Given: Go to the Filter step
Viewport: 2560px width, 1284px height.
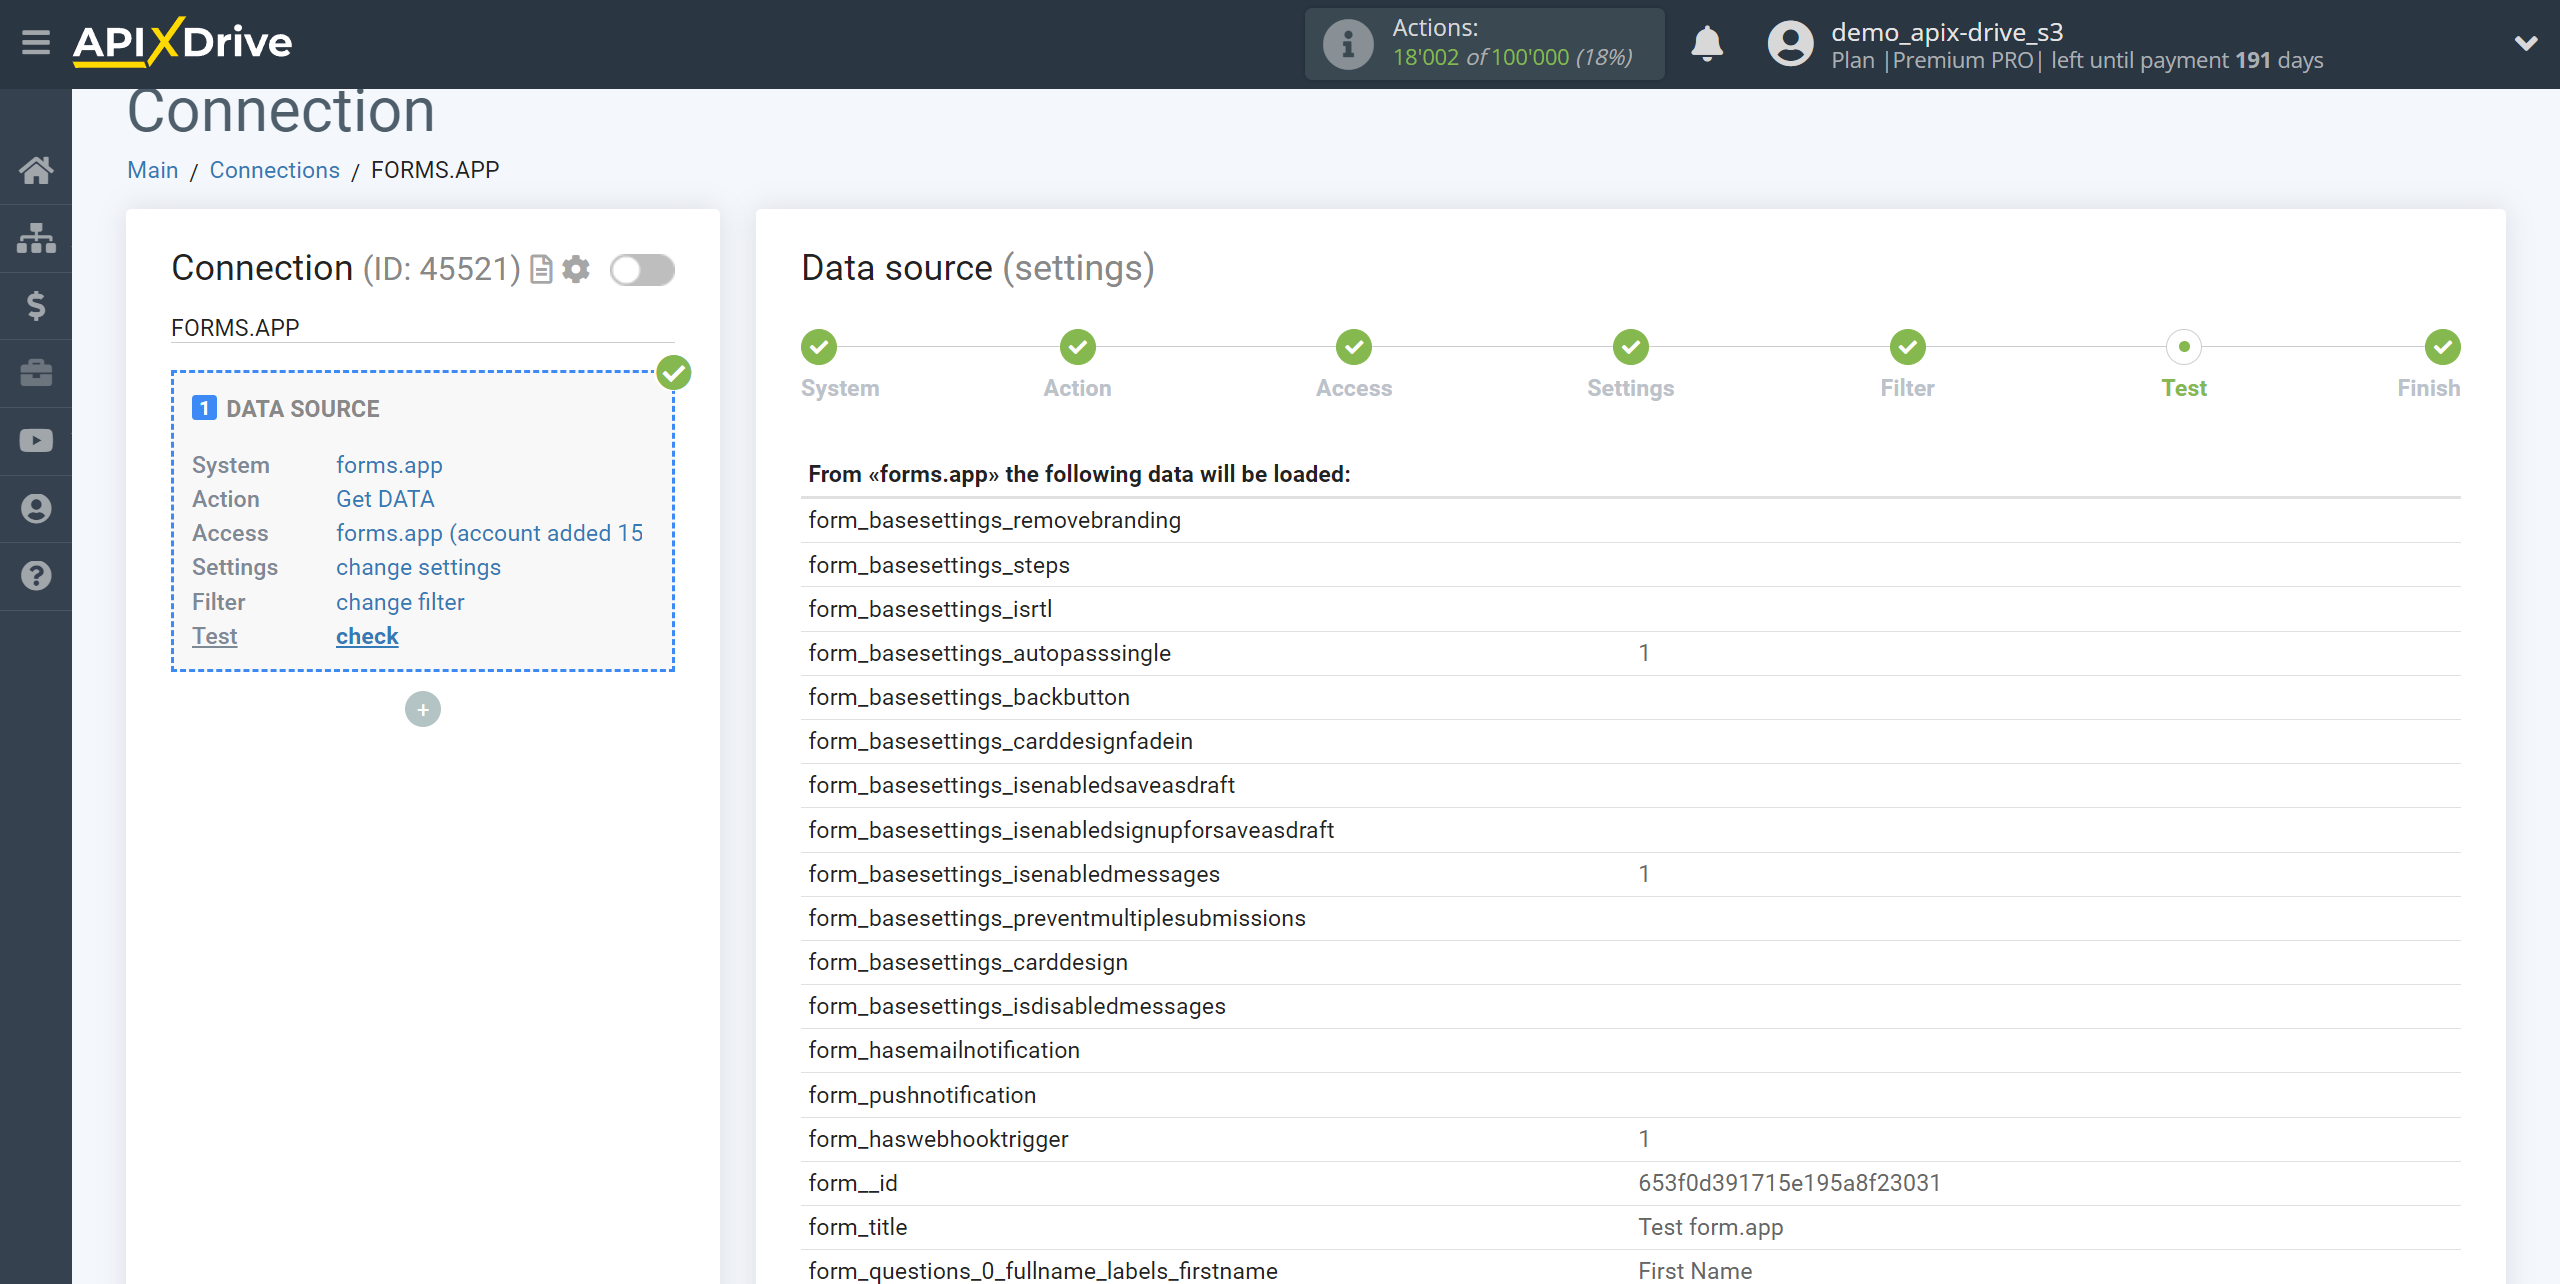Looking at the screenshot, I should click(1907, 347).
